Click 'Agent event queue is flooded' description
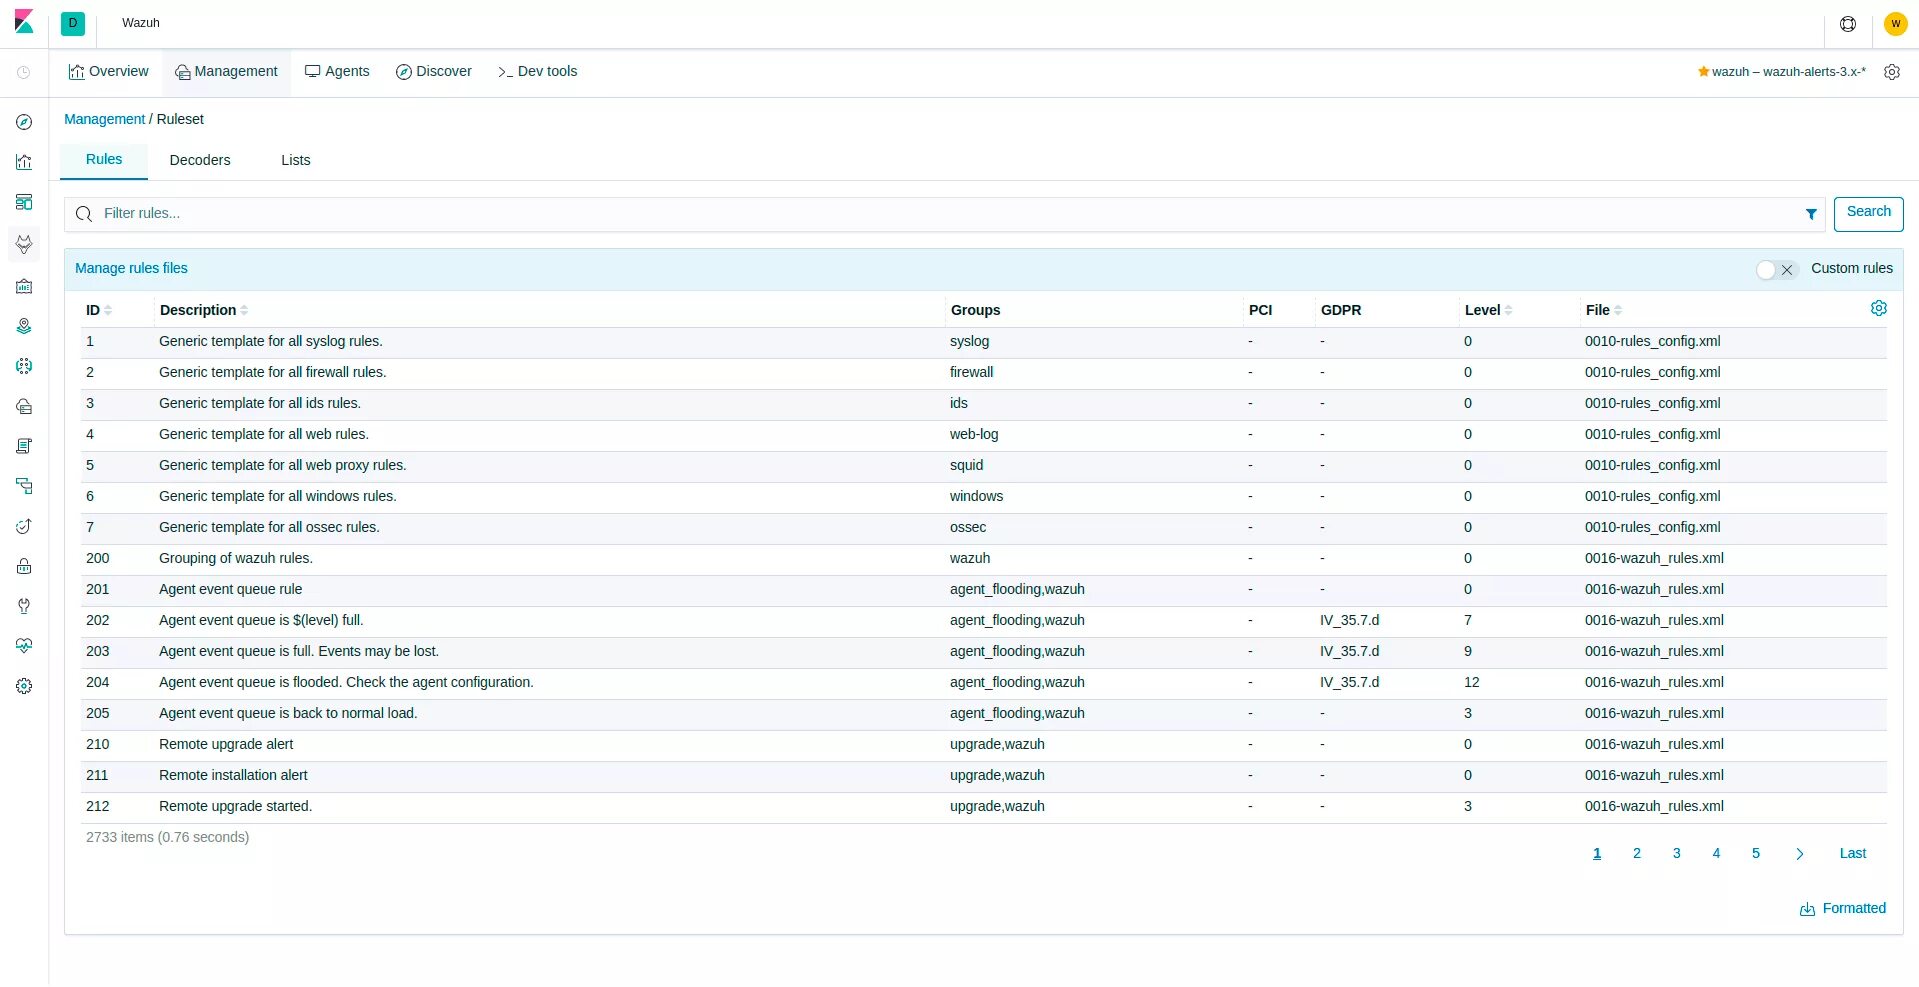 346,683
